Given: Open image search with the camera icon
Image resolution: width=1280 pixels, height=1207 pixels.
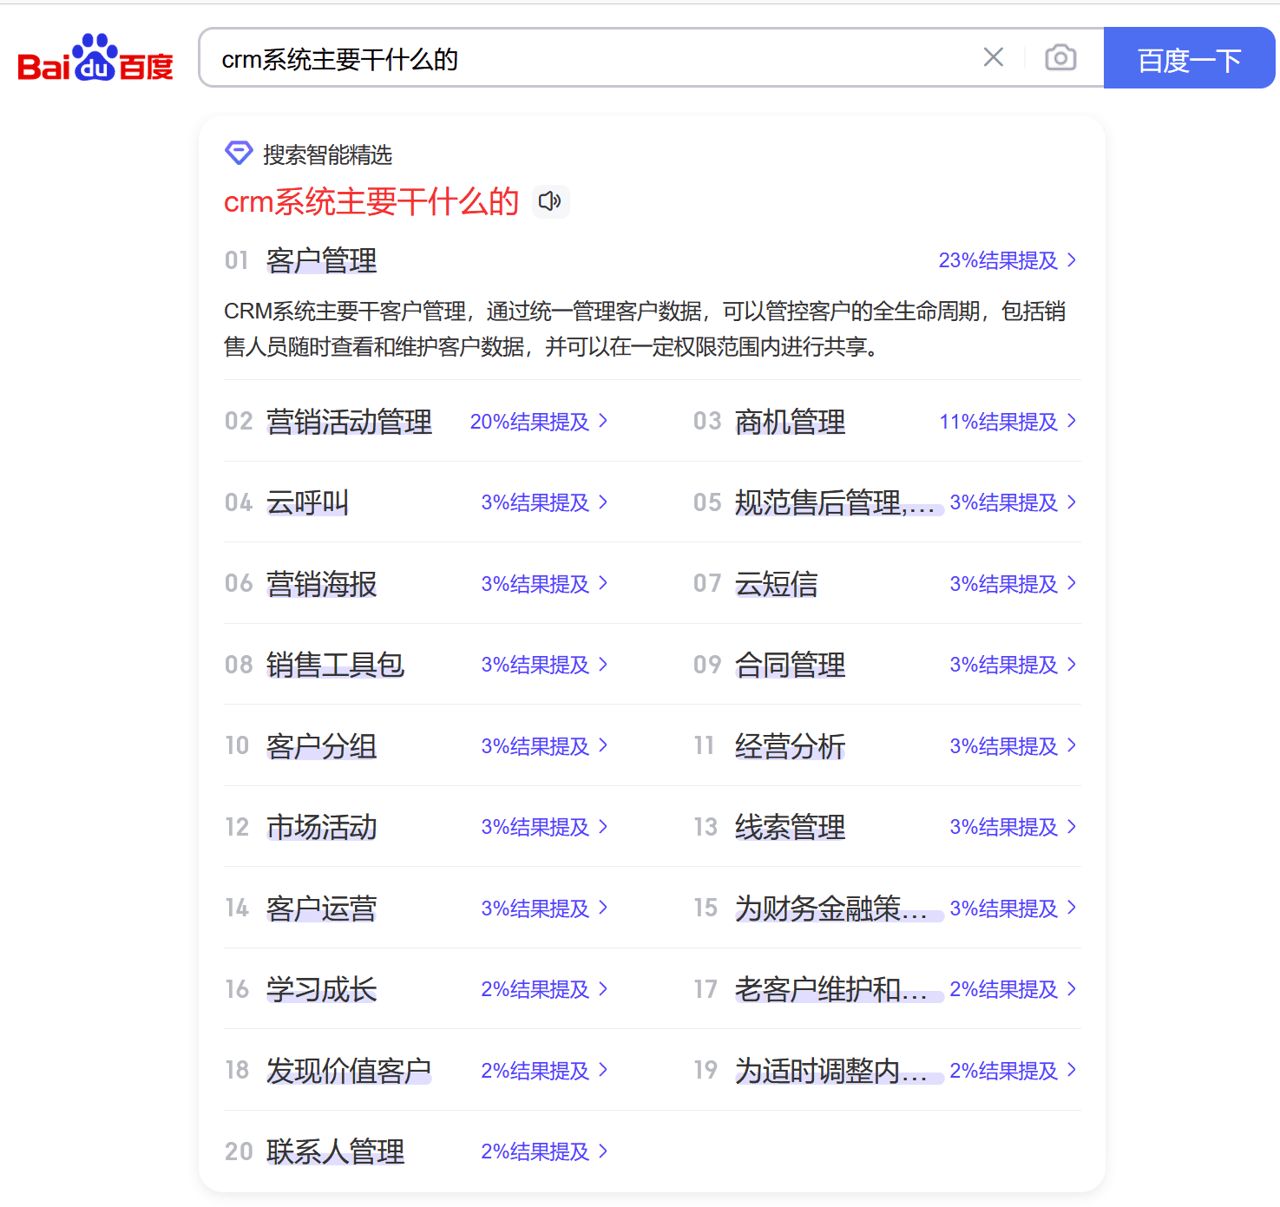Looking at the screenshot, I should [x=1059, y=58].
